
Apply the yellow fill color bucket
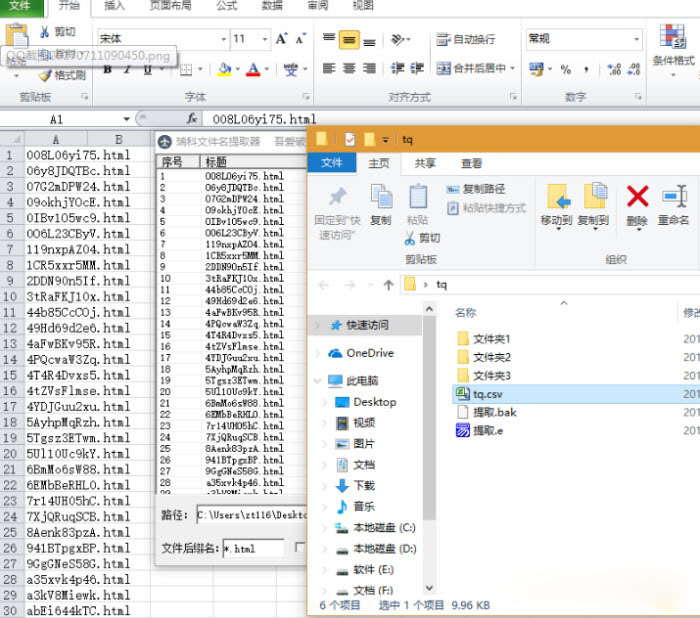224,69
